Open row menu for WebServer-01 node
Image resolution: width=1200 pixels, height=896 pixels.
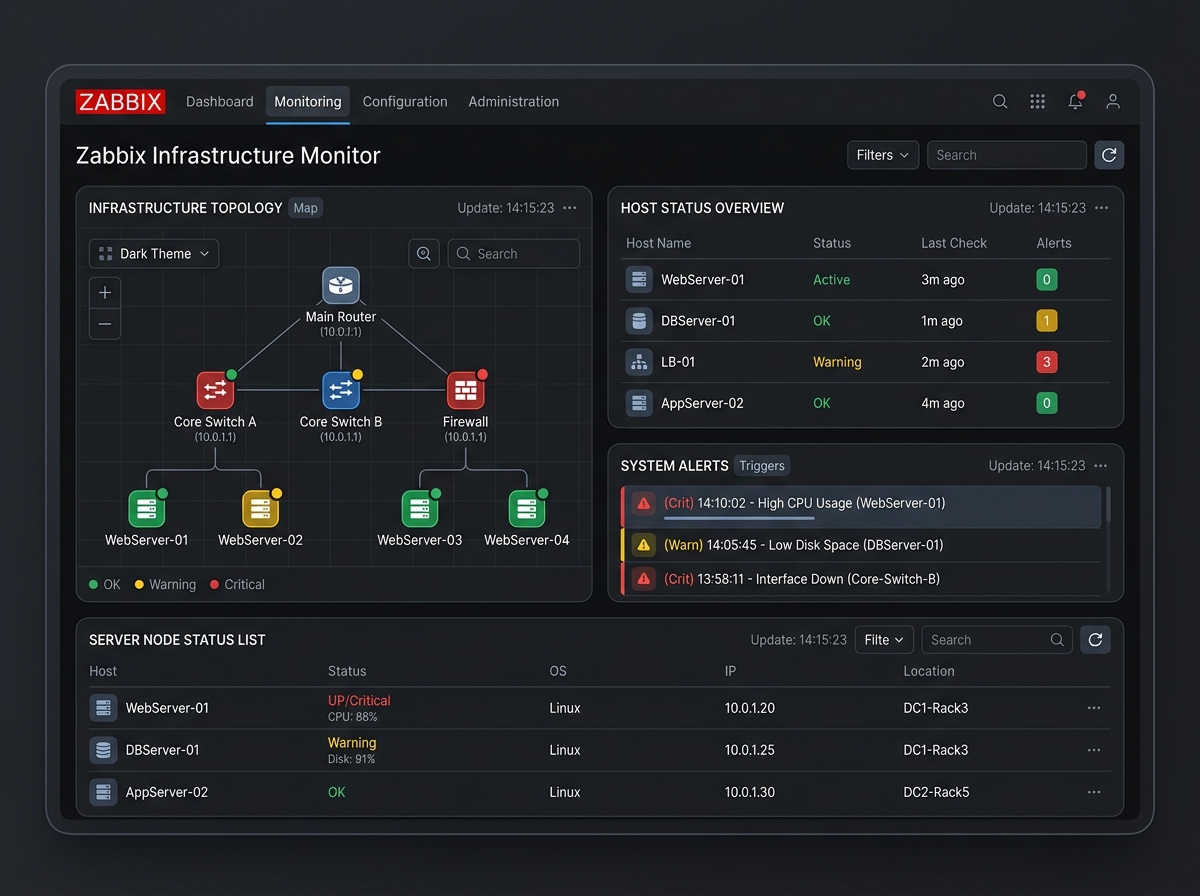[x=1094, y=708]
